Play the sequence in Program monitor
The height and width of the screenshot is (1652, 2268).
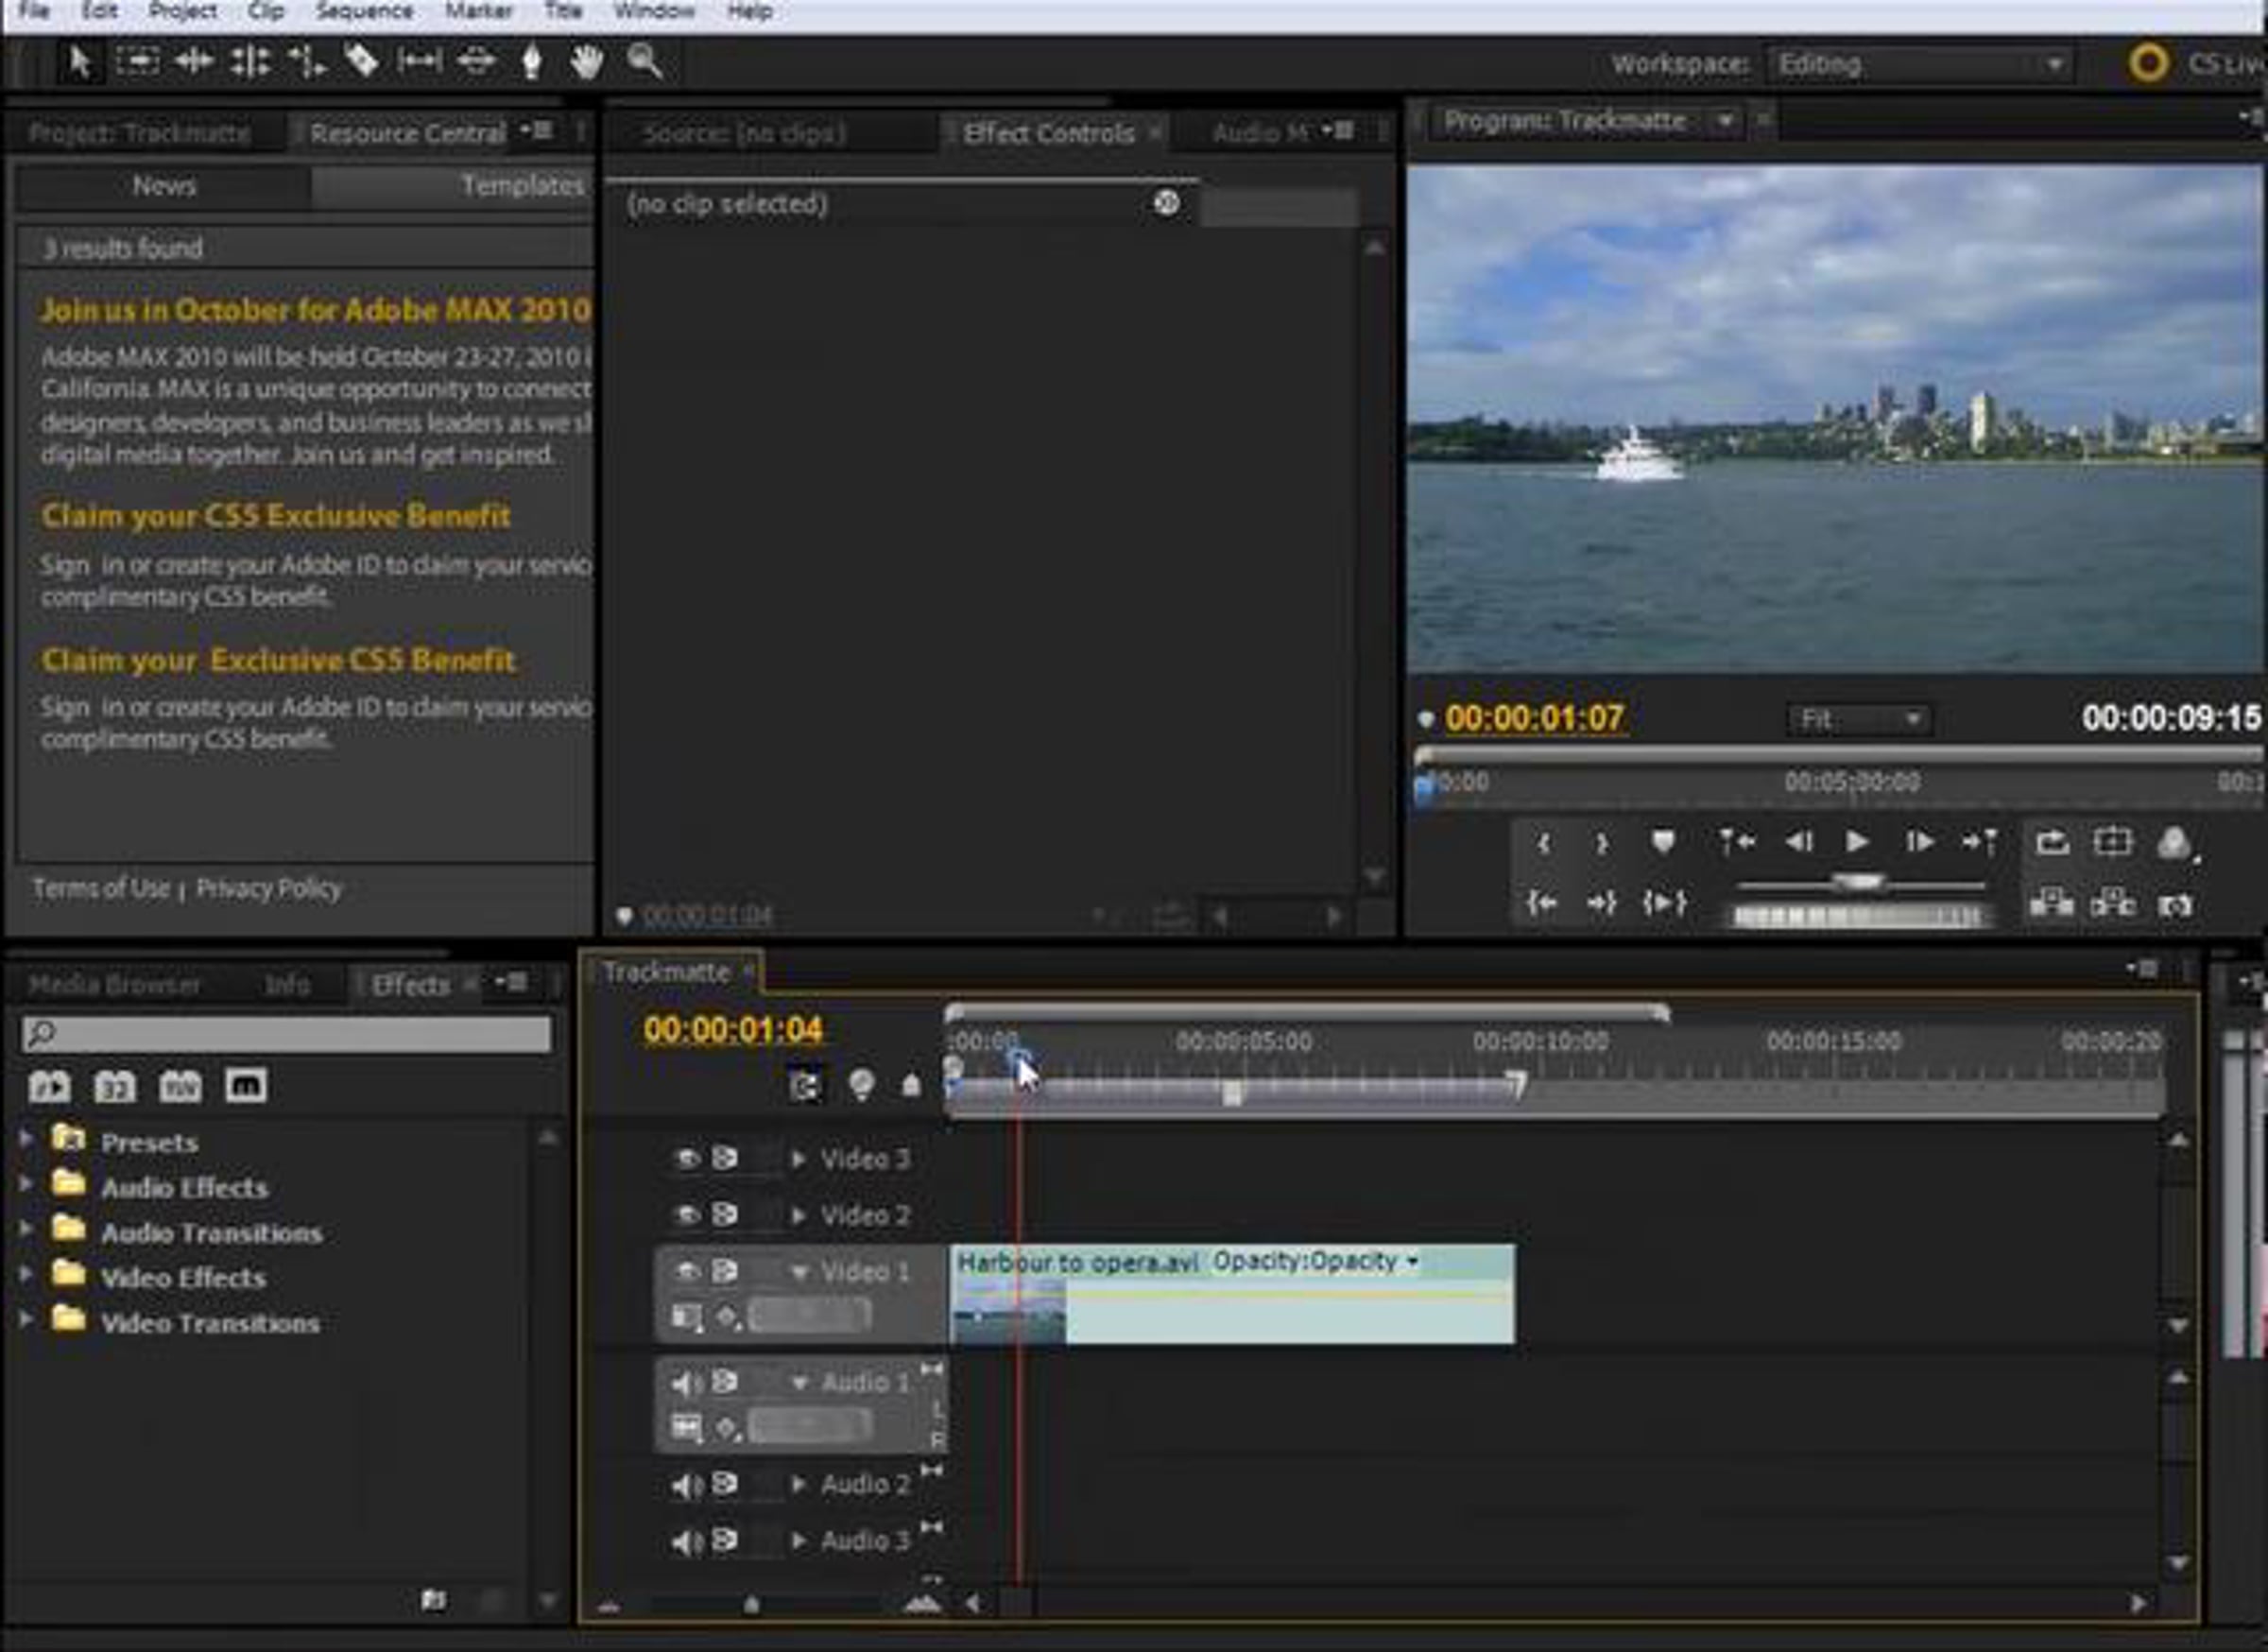1857,842
